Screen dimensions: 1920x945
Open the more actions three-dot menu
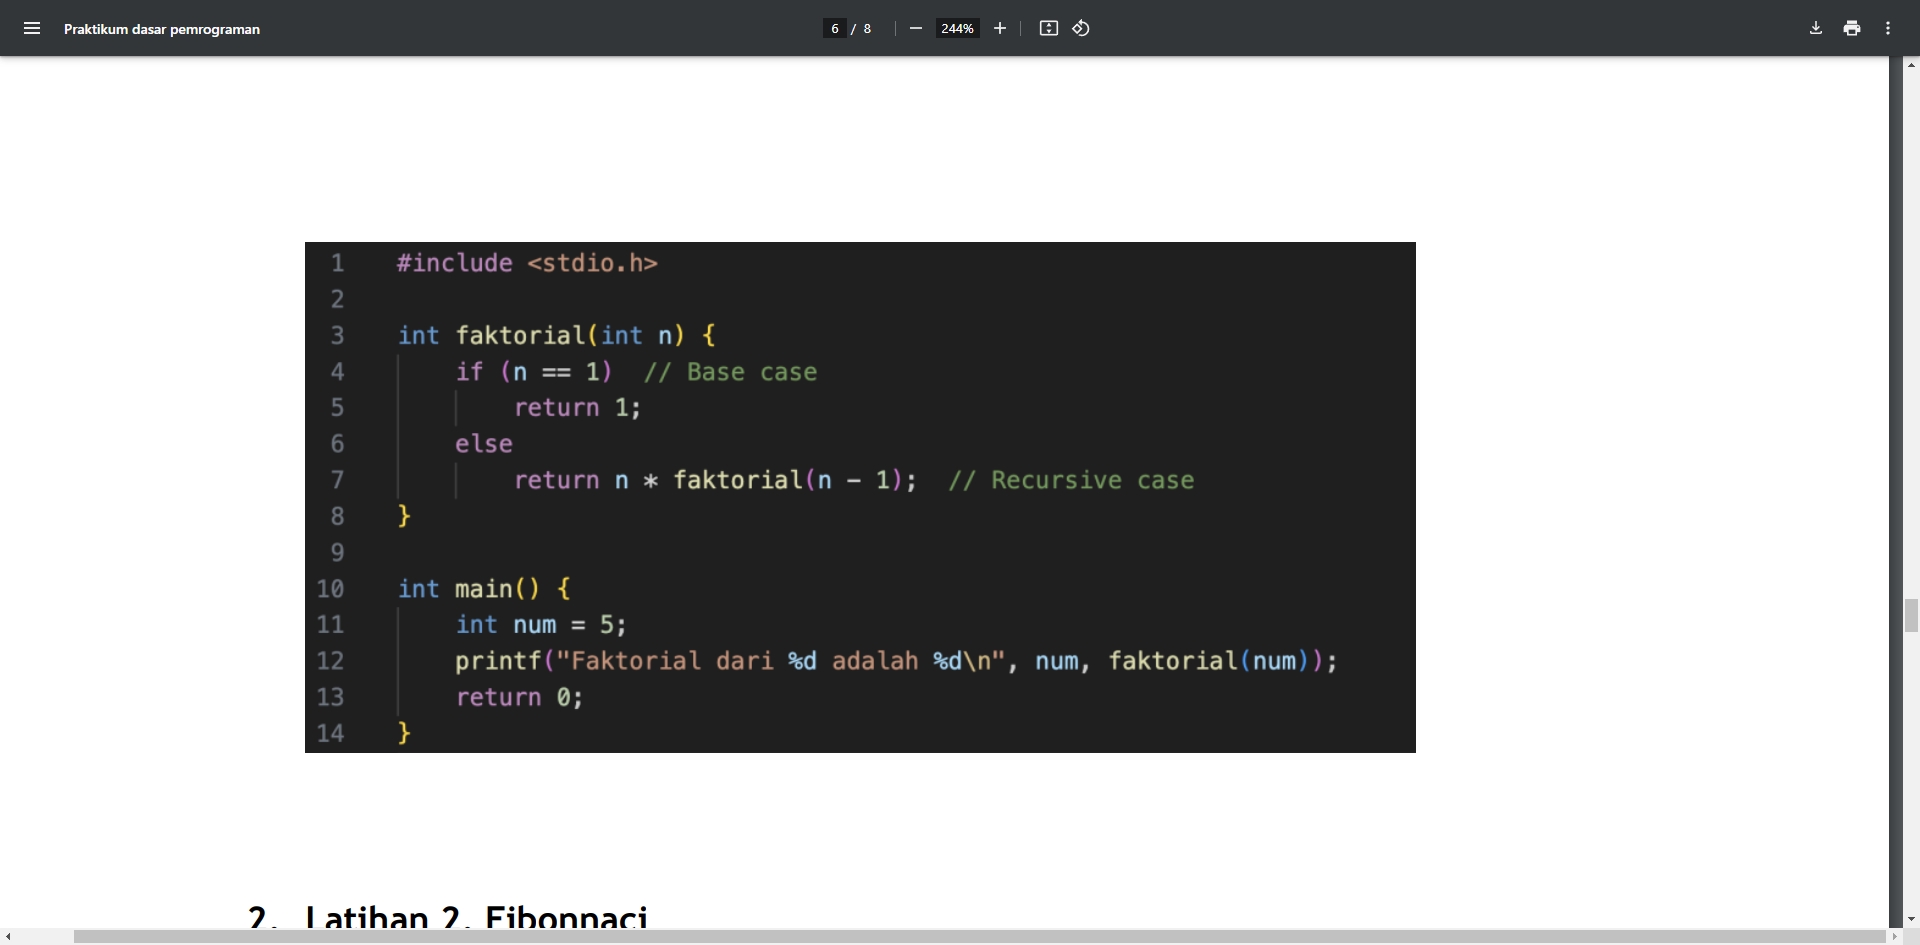point(1888,28)
